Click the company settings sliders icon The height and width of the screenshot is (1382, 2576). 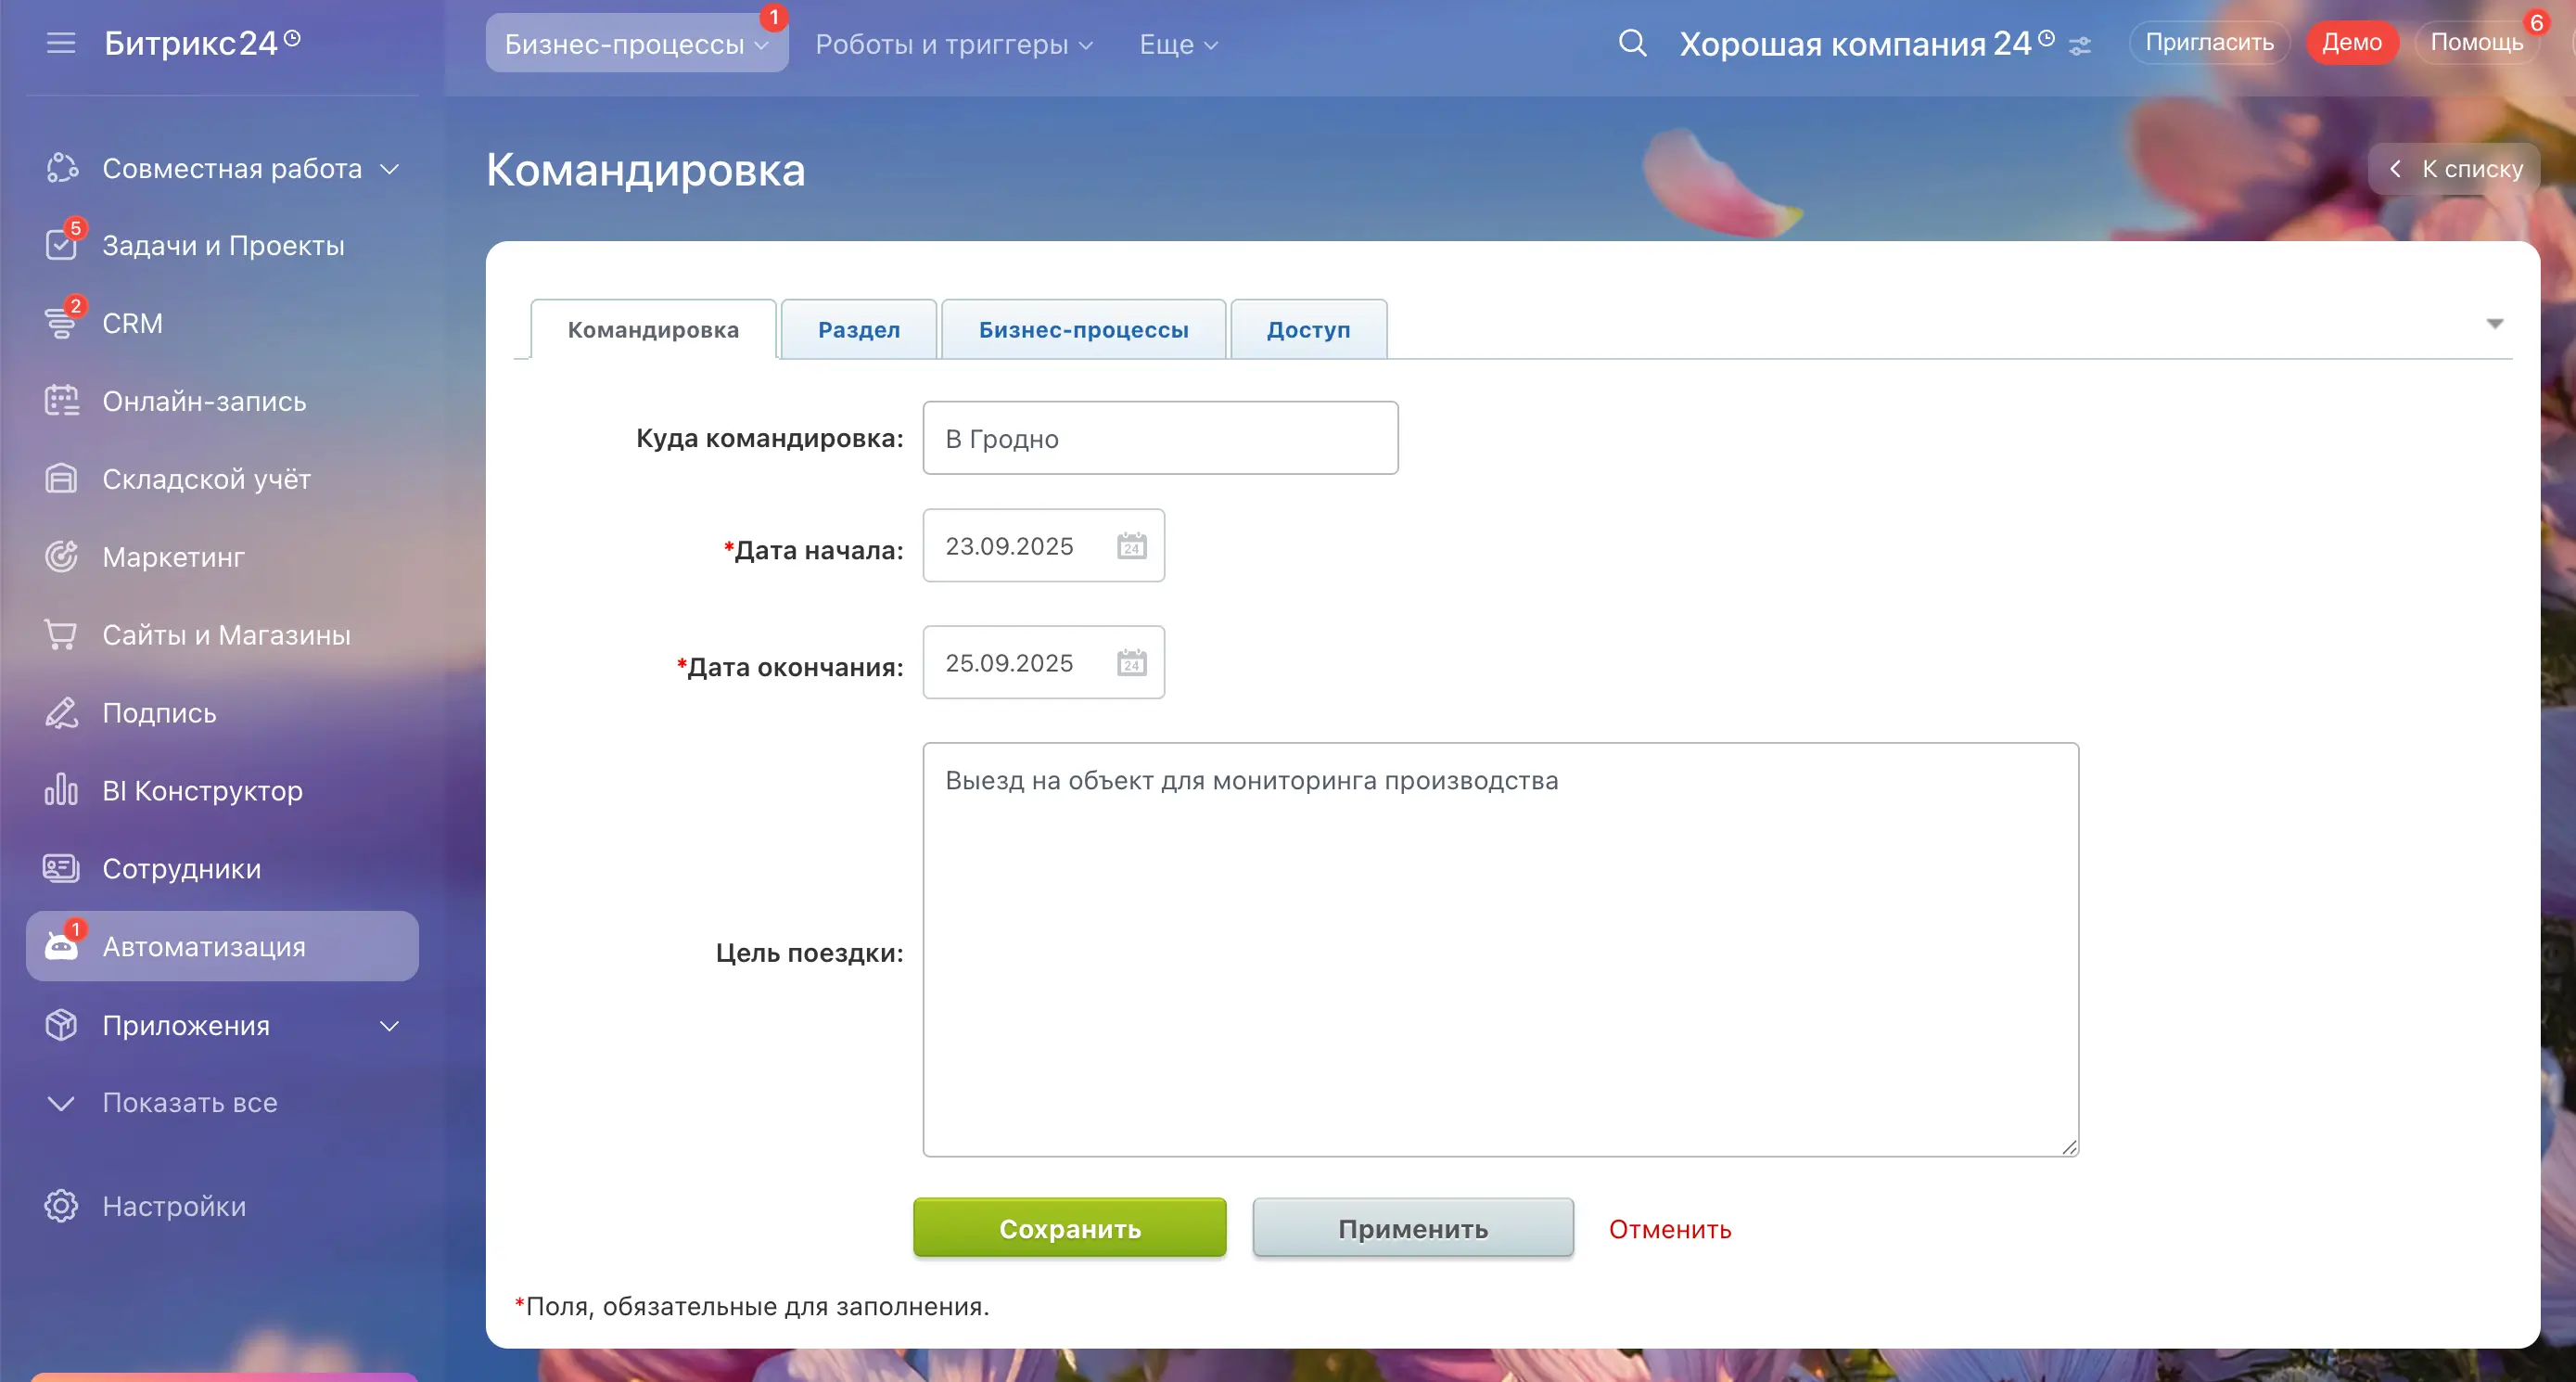(2080, 46)
